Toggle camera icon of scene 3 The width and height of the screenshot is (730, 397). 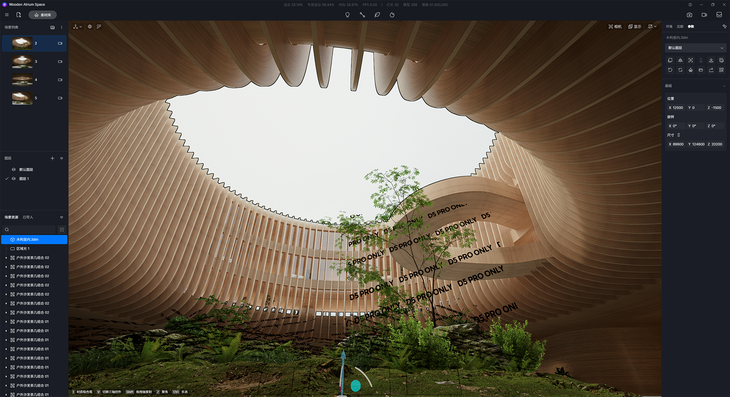click(x=60, y=61)
